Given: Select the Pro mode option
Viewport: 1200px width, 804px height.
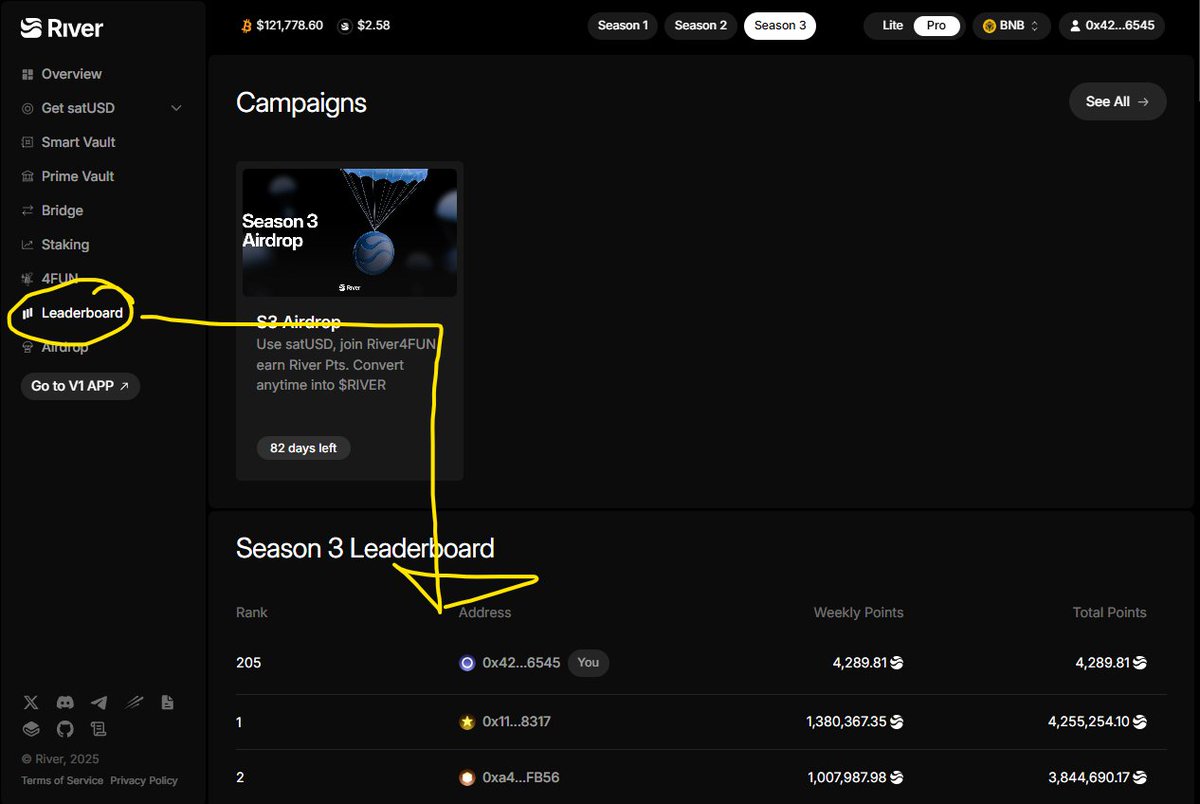Looking at the screenshot, I should coord(936,26).
